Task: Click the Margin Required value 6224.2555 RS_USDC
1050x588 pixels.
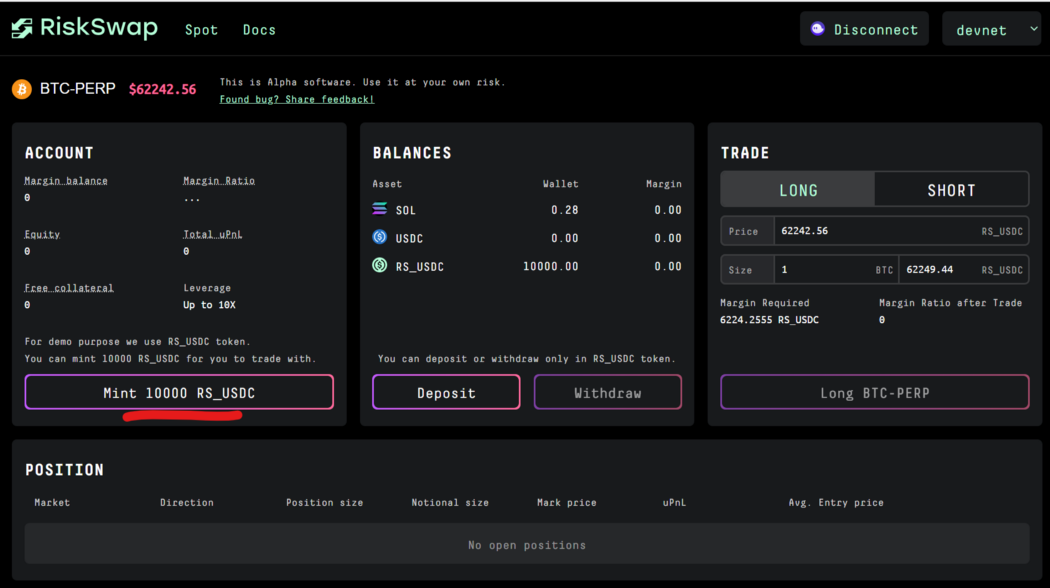Action: coord(769,319)
